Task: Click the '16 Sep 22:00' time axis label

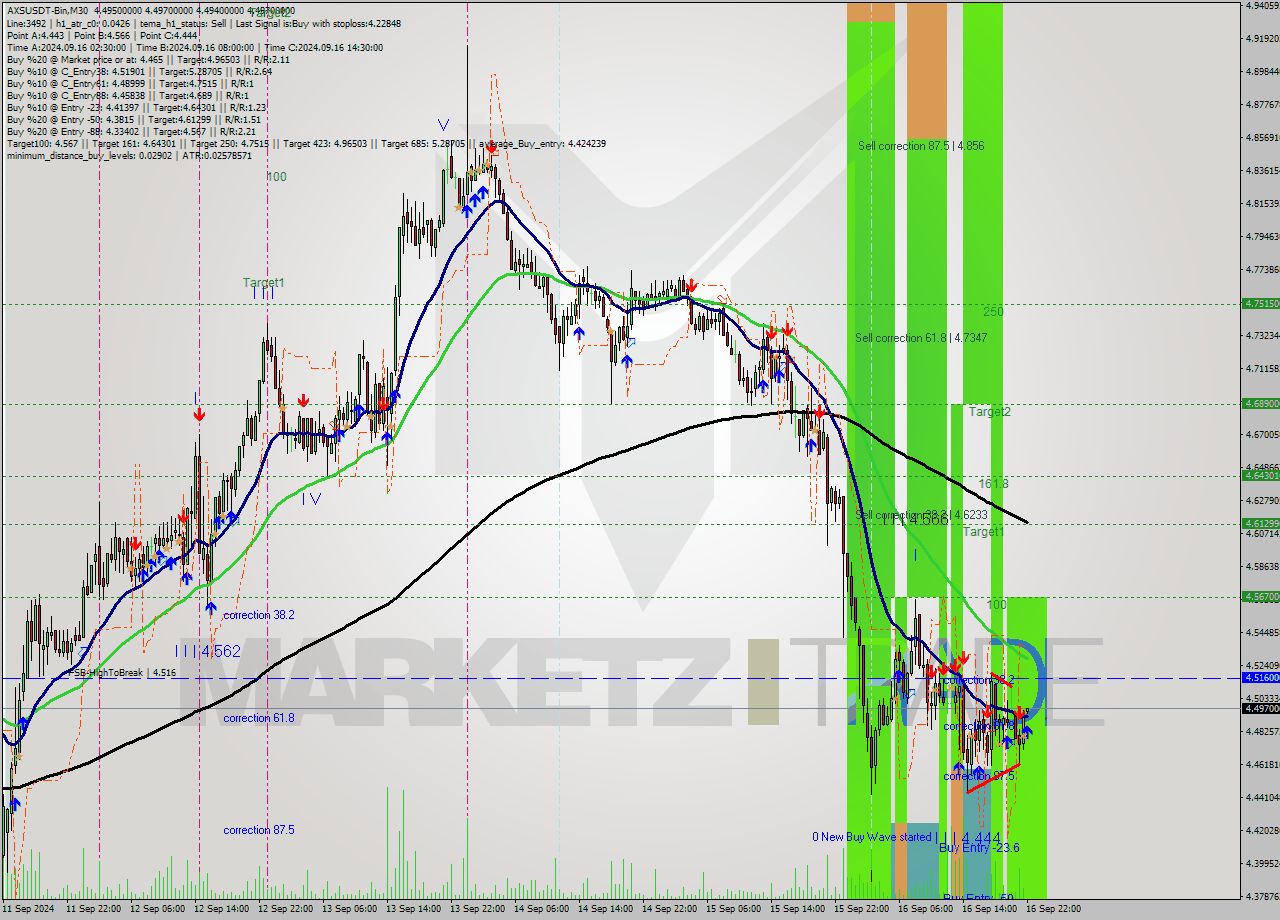Action: 1052,909
